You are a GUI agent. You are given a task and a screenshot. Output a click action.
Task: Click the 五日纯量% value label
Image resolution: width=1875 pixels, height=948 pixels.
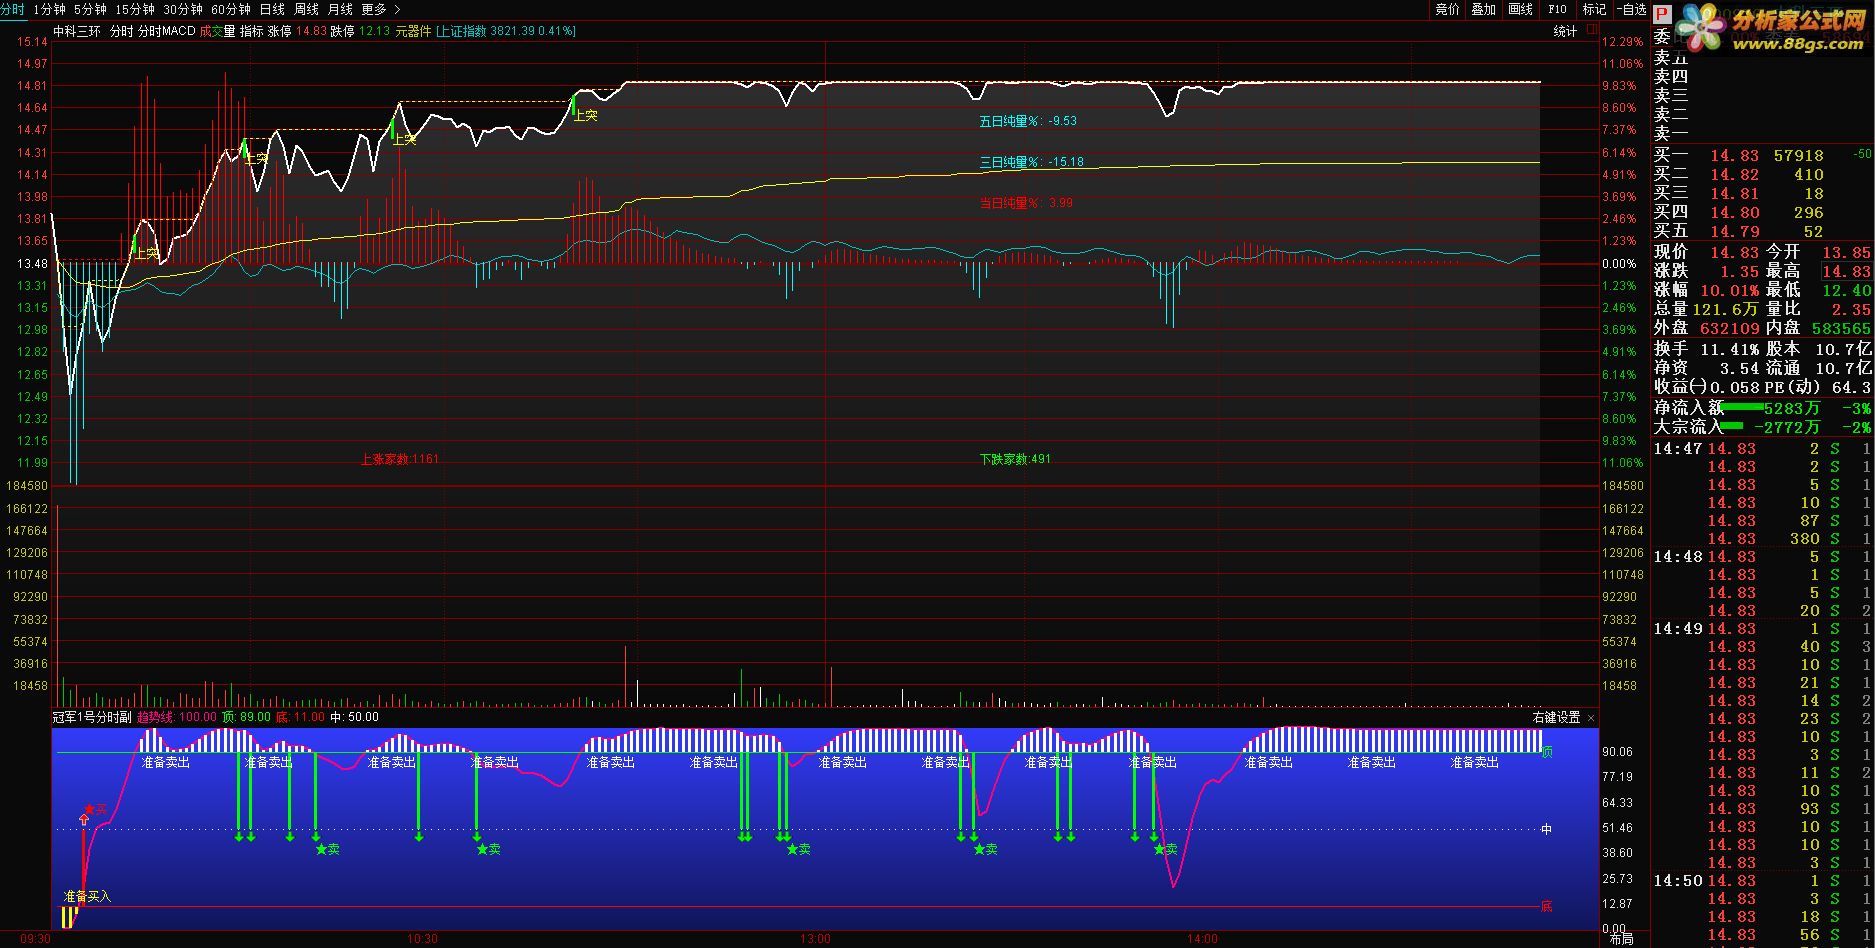1028,121
